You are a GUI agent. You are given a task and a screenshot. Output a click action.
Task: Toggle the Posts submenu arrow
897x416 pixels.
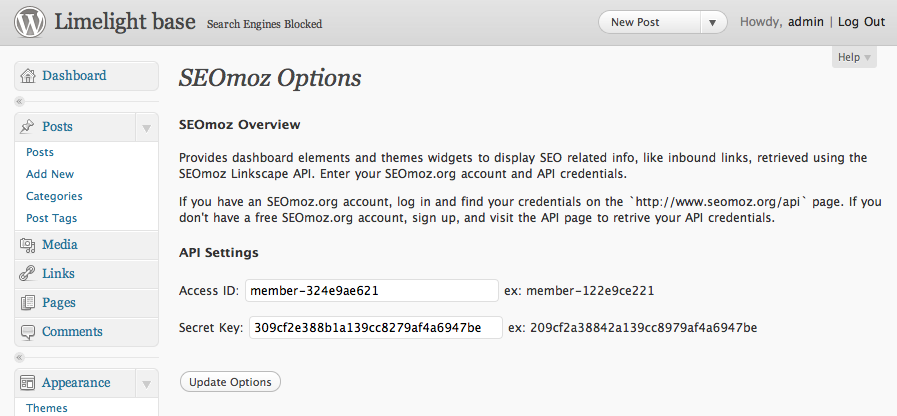(x=146, y=128)
